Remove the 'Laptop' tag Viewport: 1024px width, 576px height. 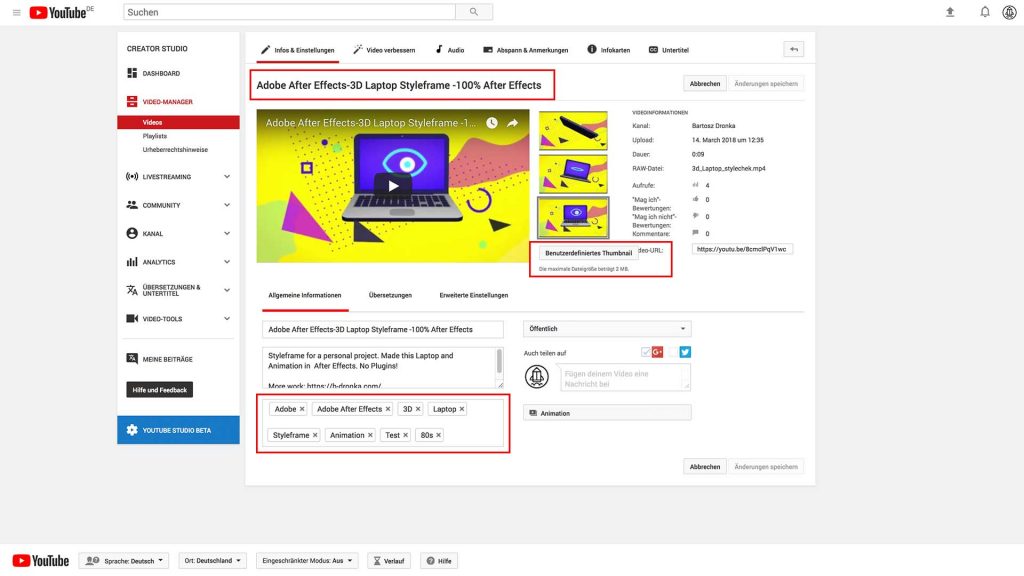[462, 409]
